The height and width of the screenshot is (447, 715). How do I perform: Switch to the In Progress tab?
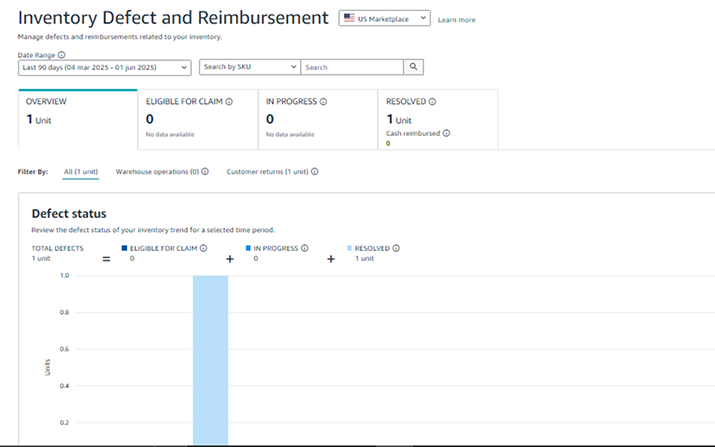(x=318, y=120)
